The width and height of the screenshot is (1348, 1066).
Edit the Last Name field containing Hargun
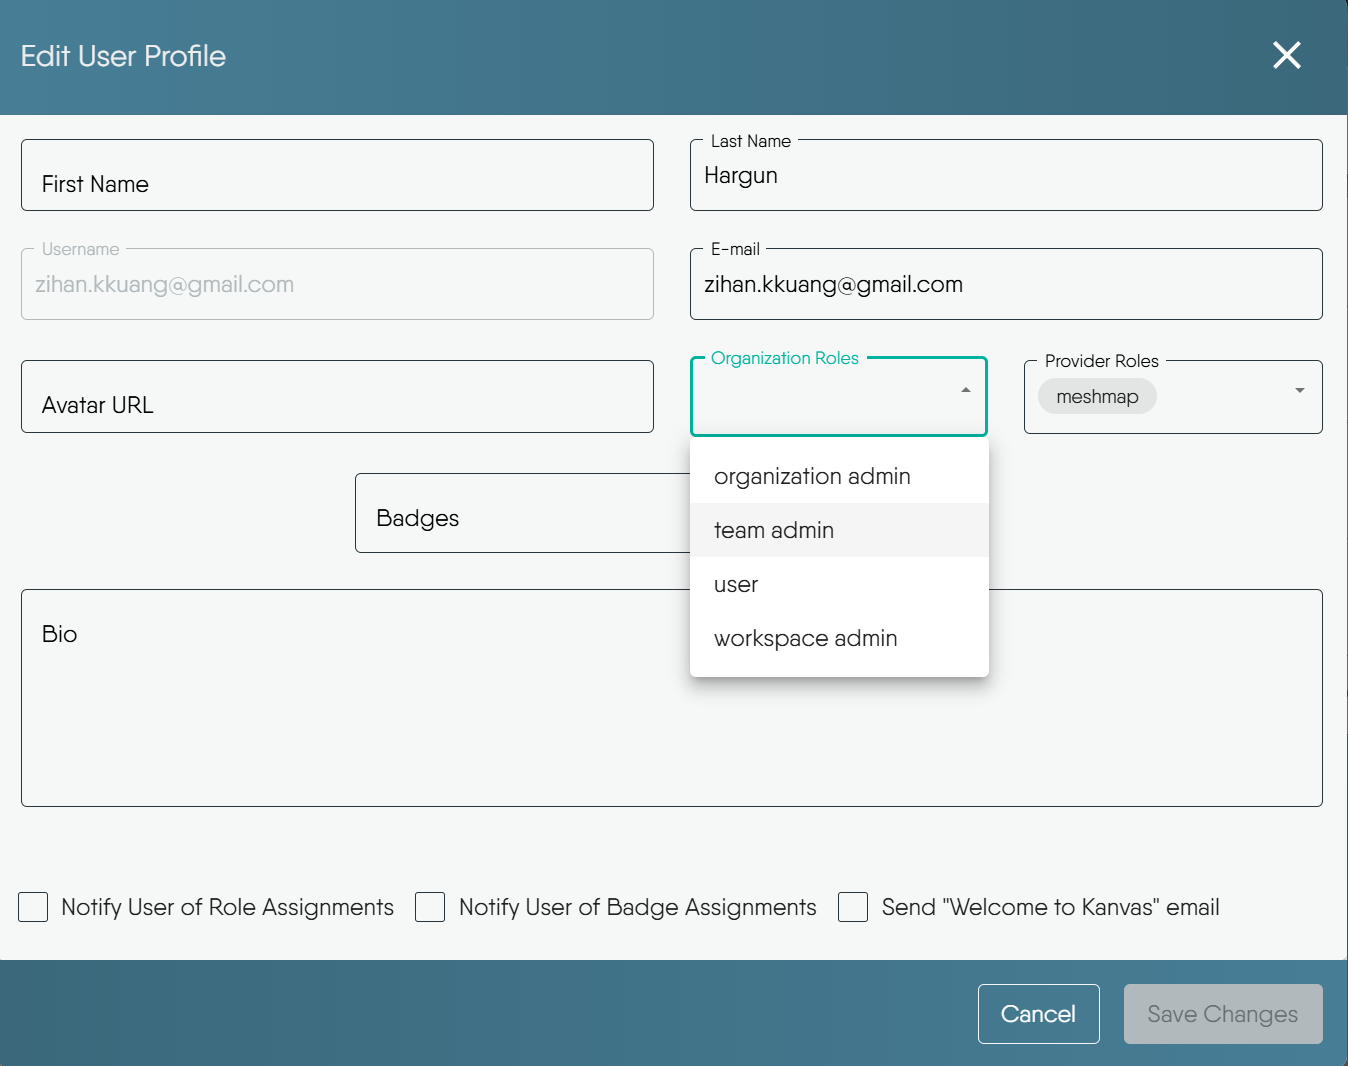click(x=1006, y=176)
